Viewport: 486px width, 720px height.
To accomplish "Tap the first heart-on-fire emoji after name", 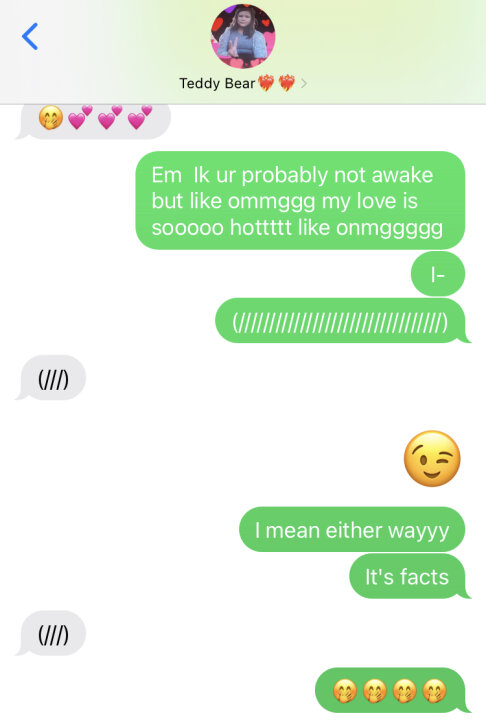I will [266, 83].
